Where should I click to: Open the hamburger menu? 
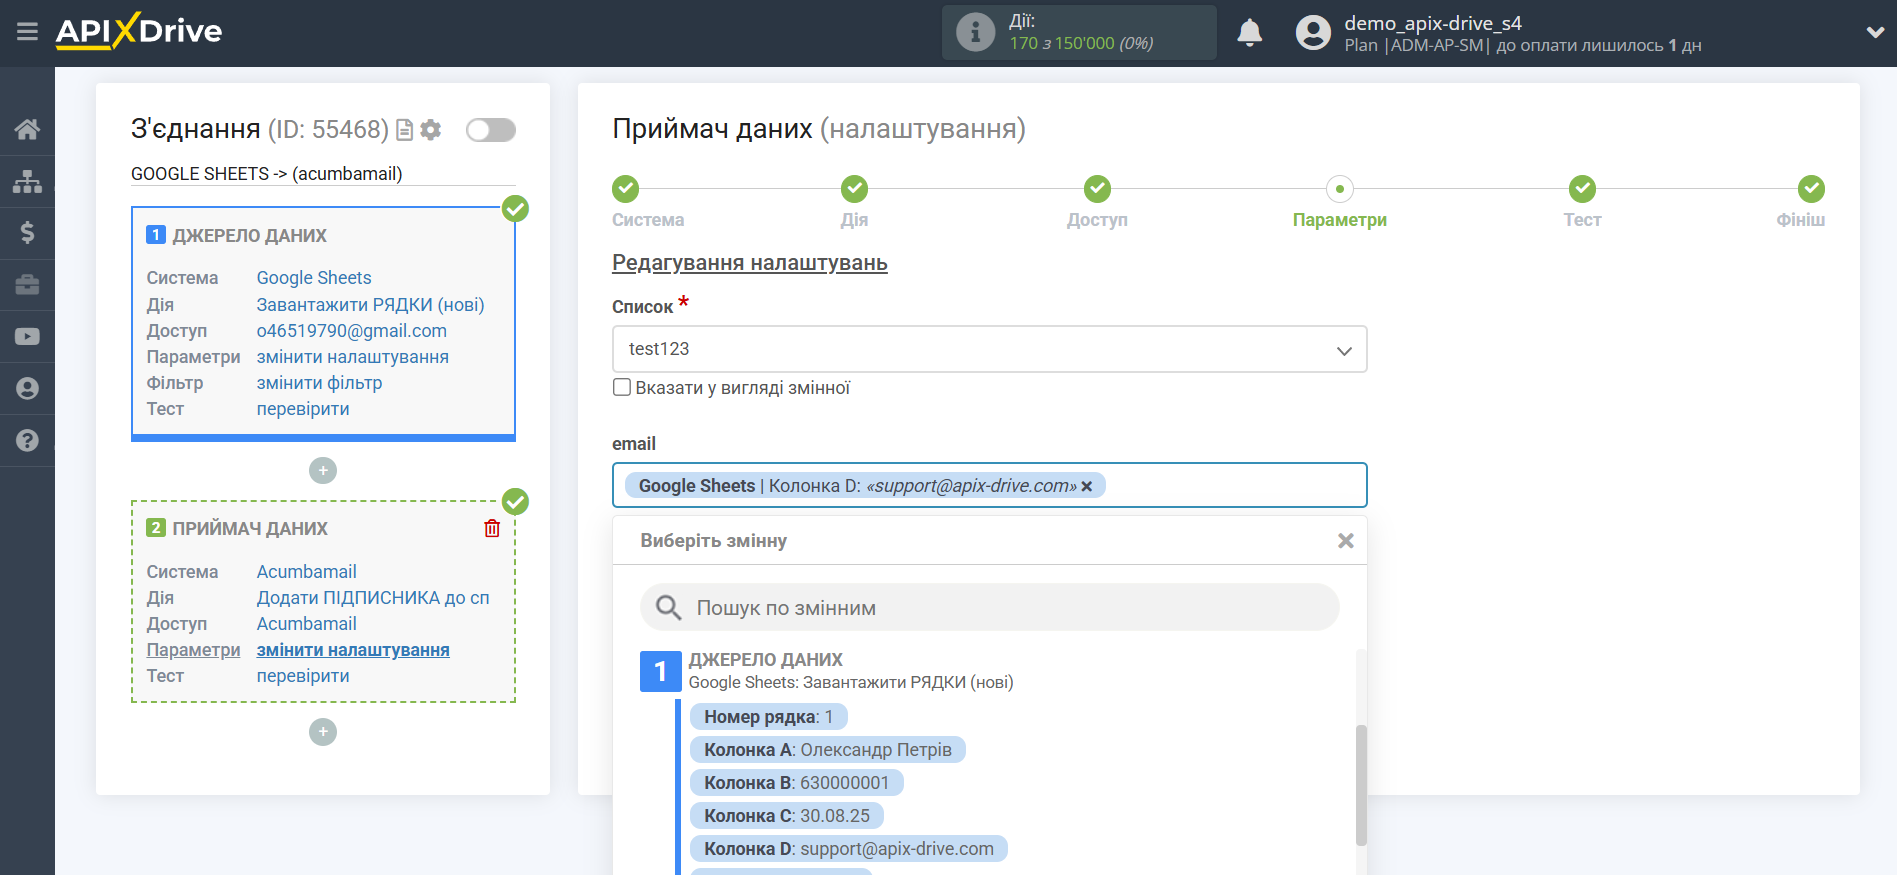(27, 32)
